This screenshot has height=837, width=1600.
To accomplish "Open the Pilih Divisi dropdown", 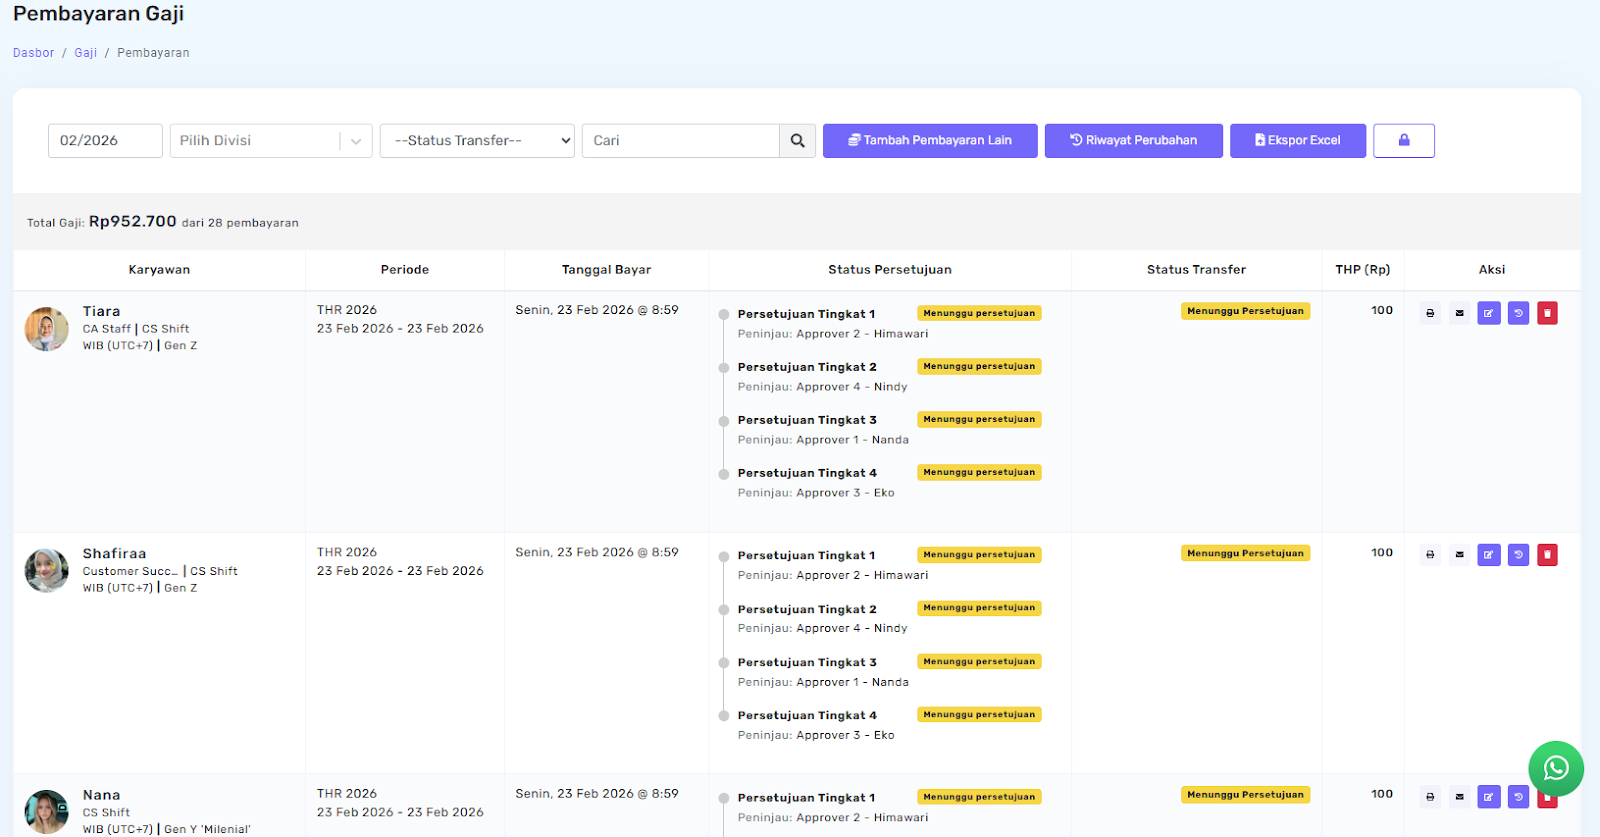I will click(270, 141).
